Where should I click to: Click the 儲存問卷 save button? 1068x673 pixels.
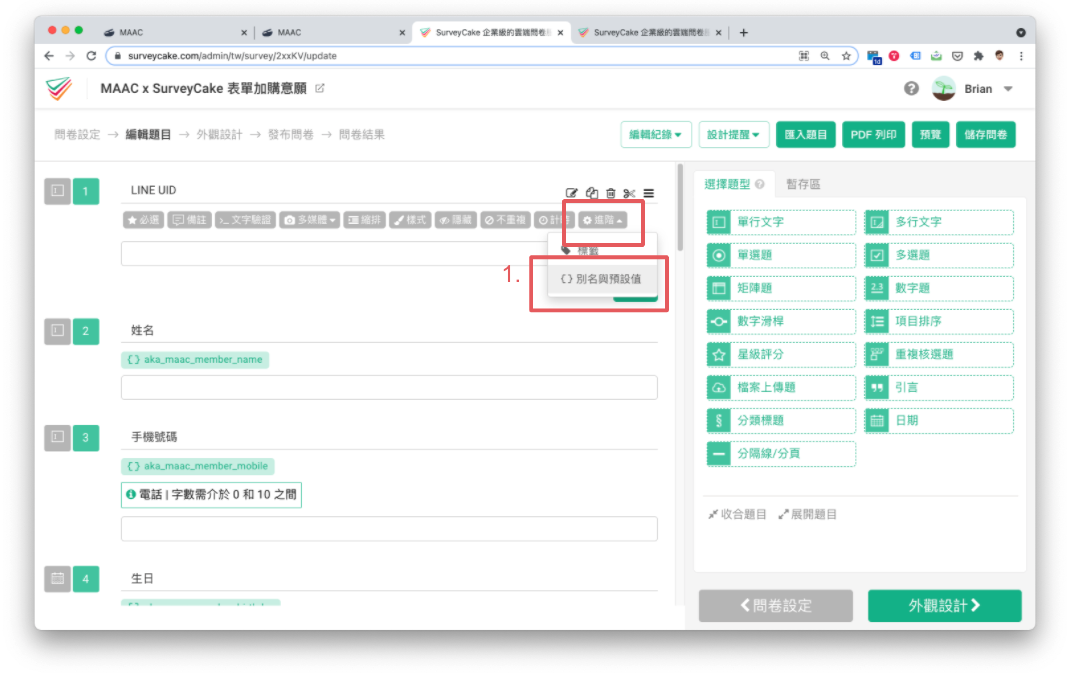pyautogui.click(x=986, y=134)
